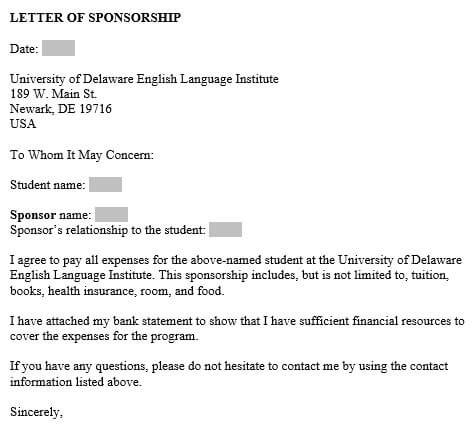Screen dimensions: 475x433
Task: Click the 'bank statement' paragraph text
Action: [237, 328]
